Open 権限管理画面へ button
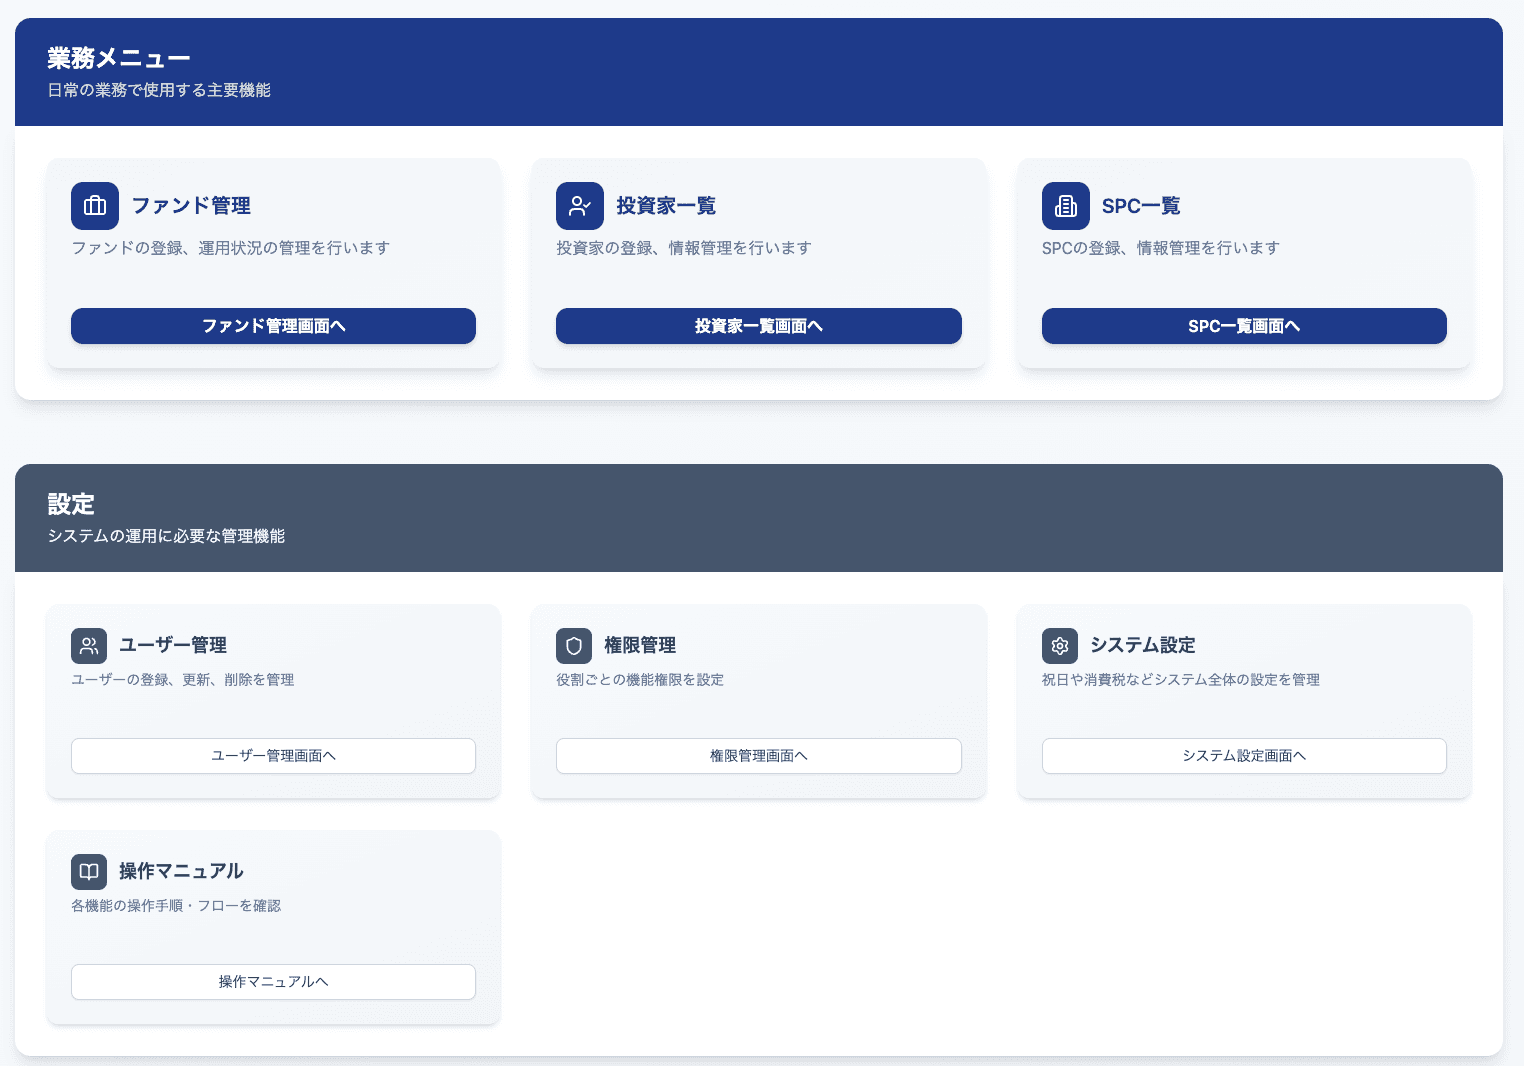1524x1066 pixels. tap(759, 756)
